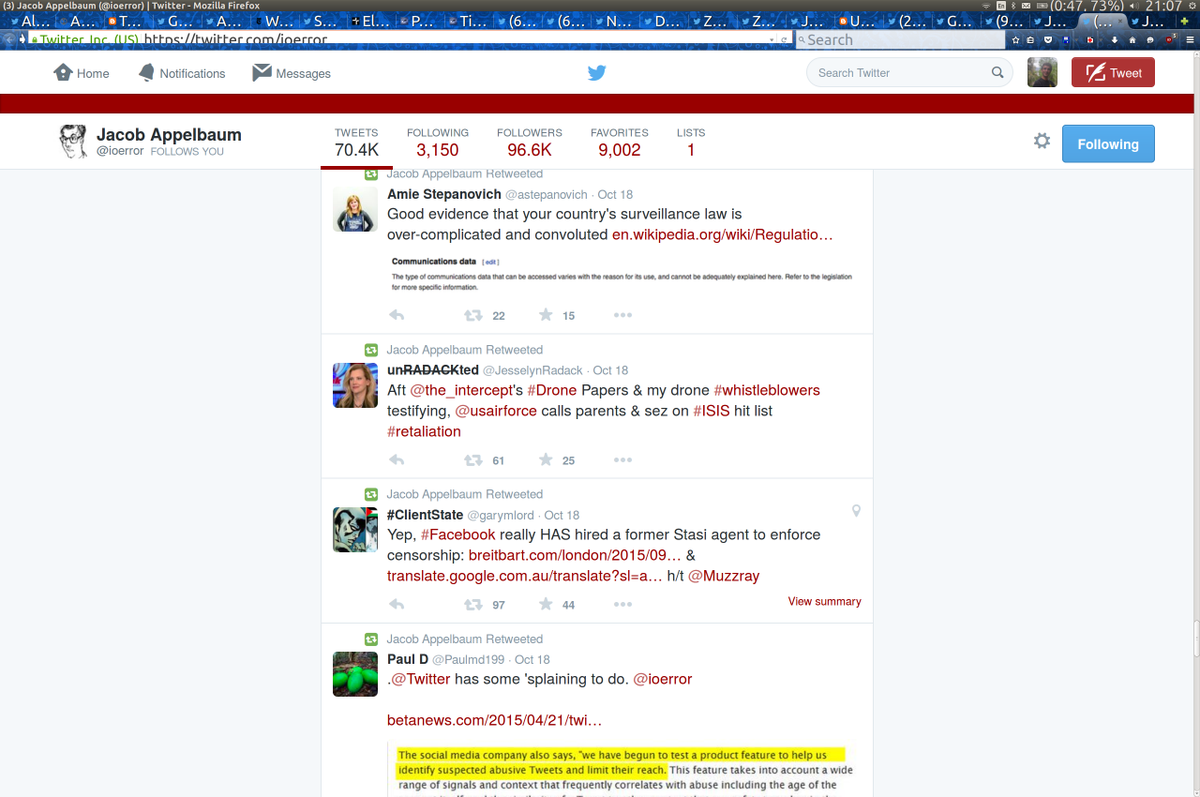The height and width of the screenshot is (797, 1200).
Task: Click Firefox home toolbar icon
Action: coord(1132,40)
